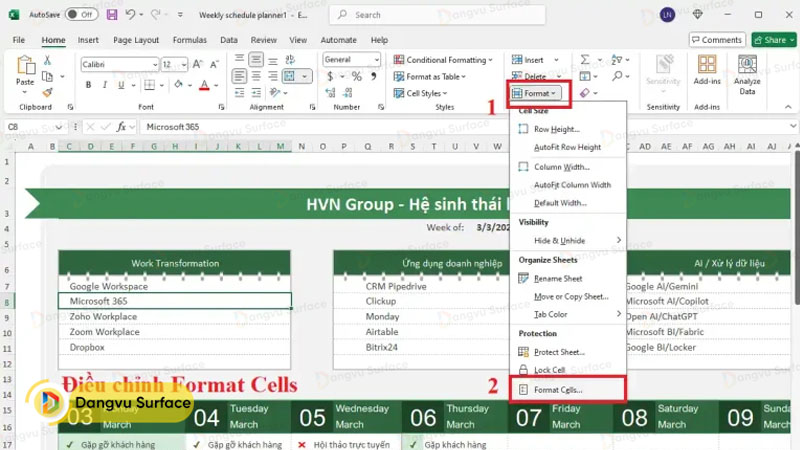
Task: Click the Format cells button
Action: (535, 93)
